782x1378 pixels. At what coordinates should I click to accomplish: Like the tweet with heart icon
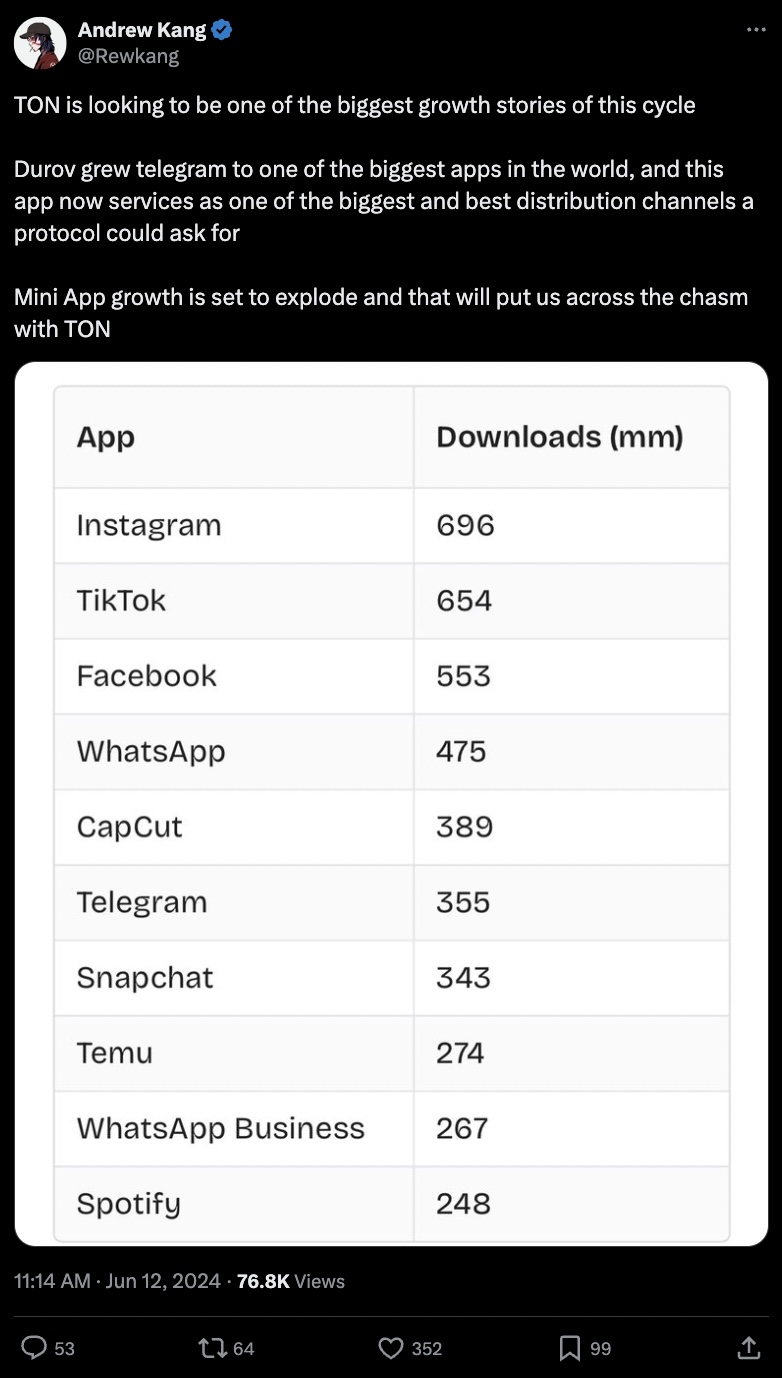pyautogui.click(x=391, y=1348)
